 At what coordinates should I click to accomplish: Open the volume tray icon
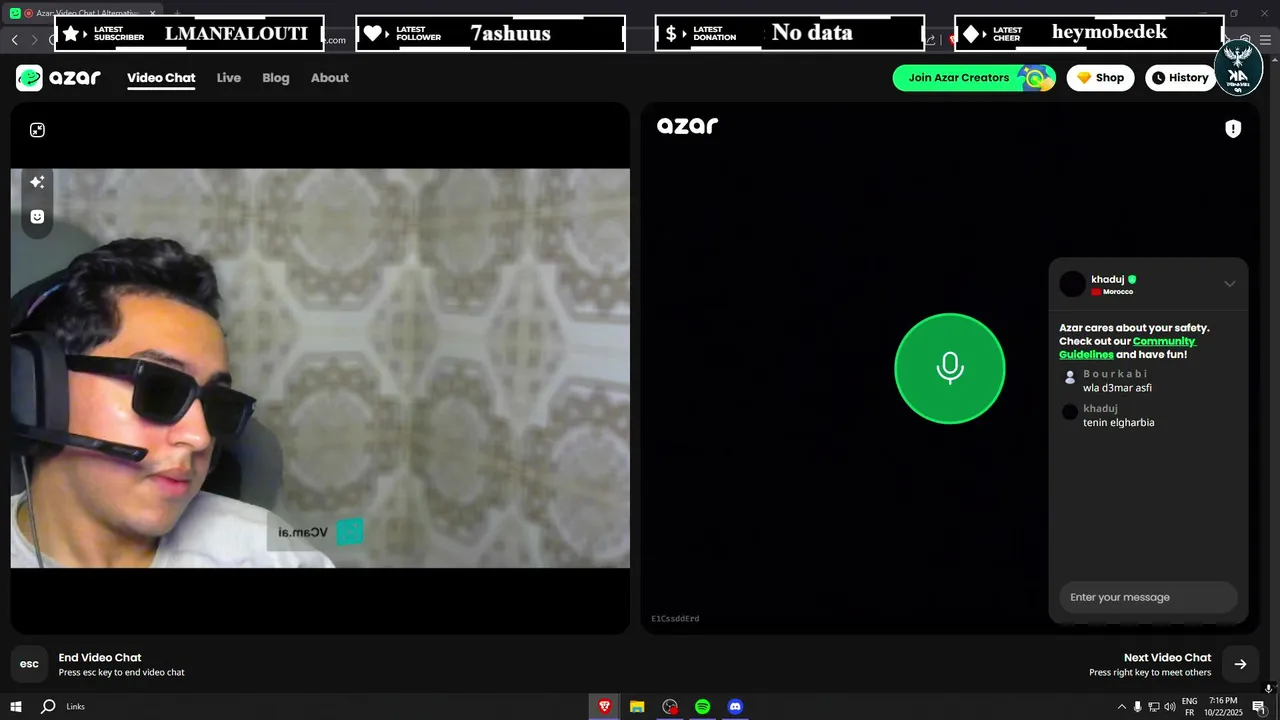(x=1169, y=707)
